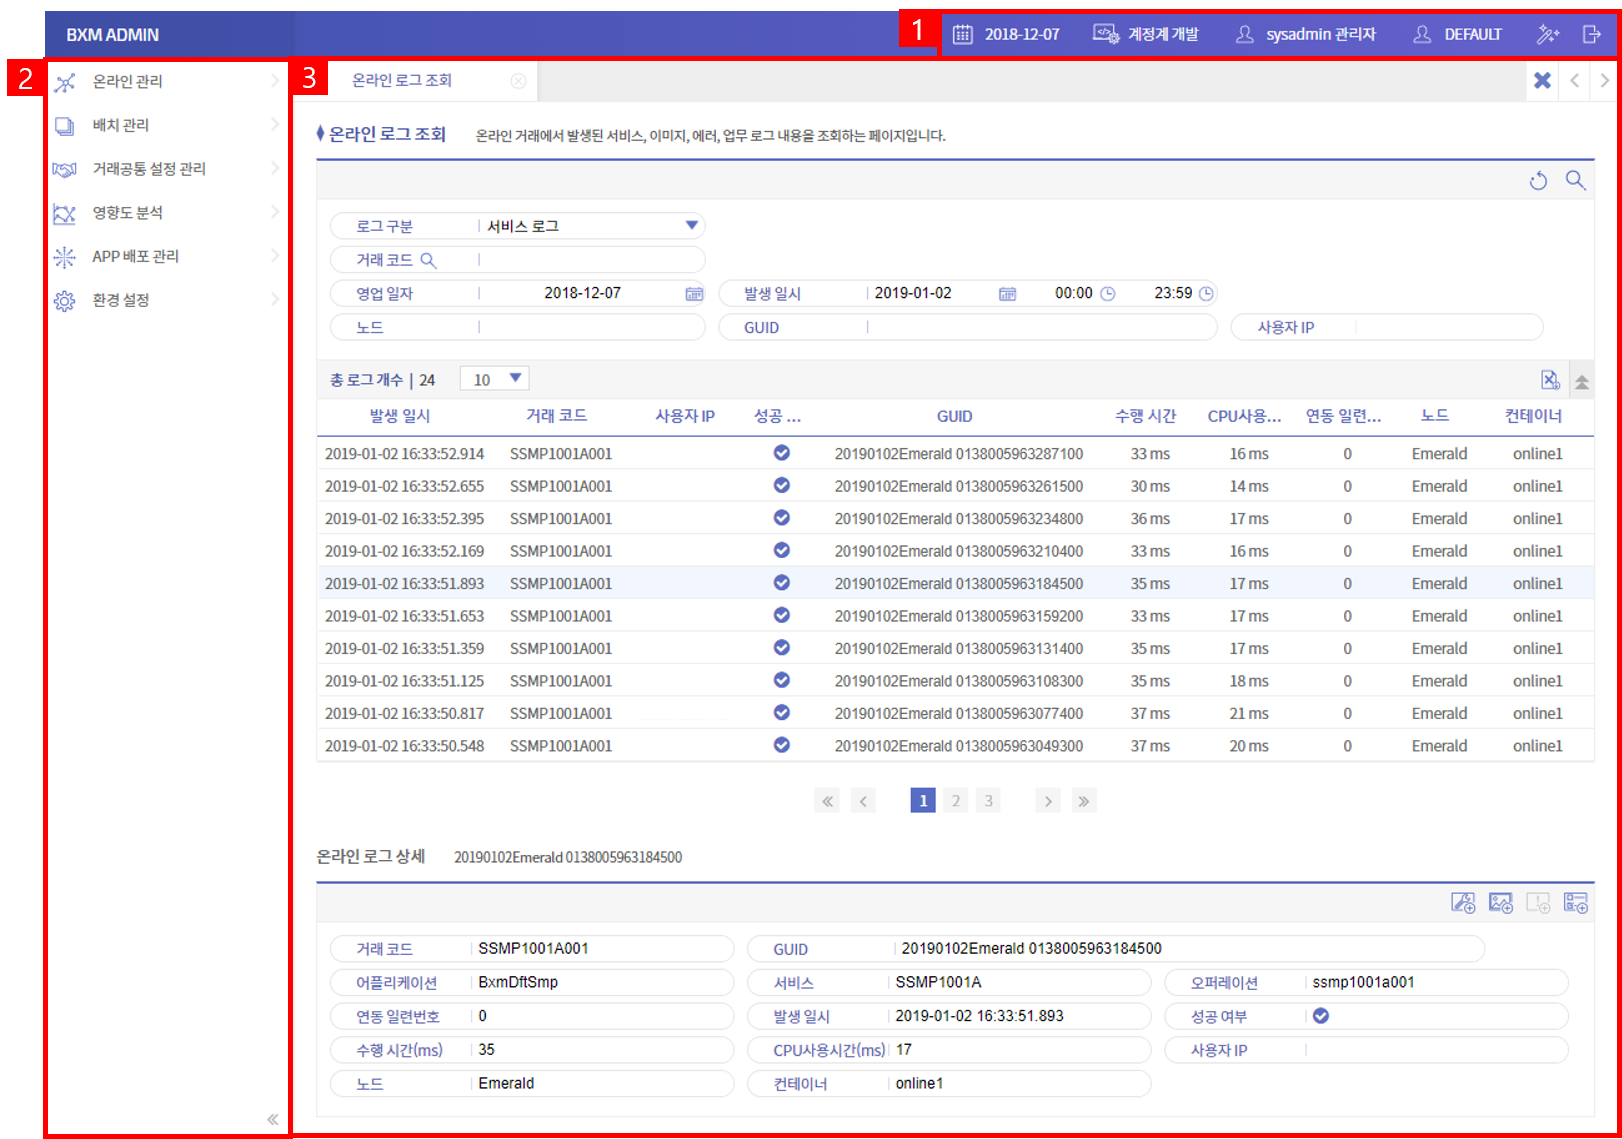This screenshot has height=1139, width=1622.
Task: Expand the 환경 설정 chevron
Action: [274, 299]
